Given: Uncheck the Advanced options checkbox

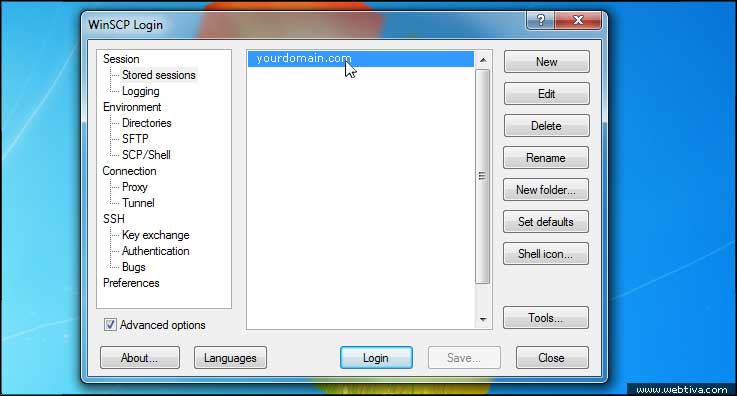Looking at the screenshot, I should pos(110,325).
